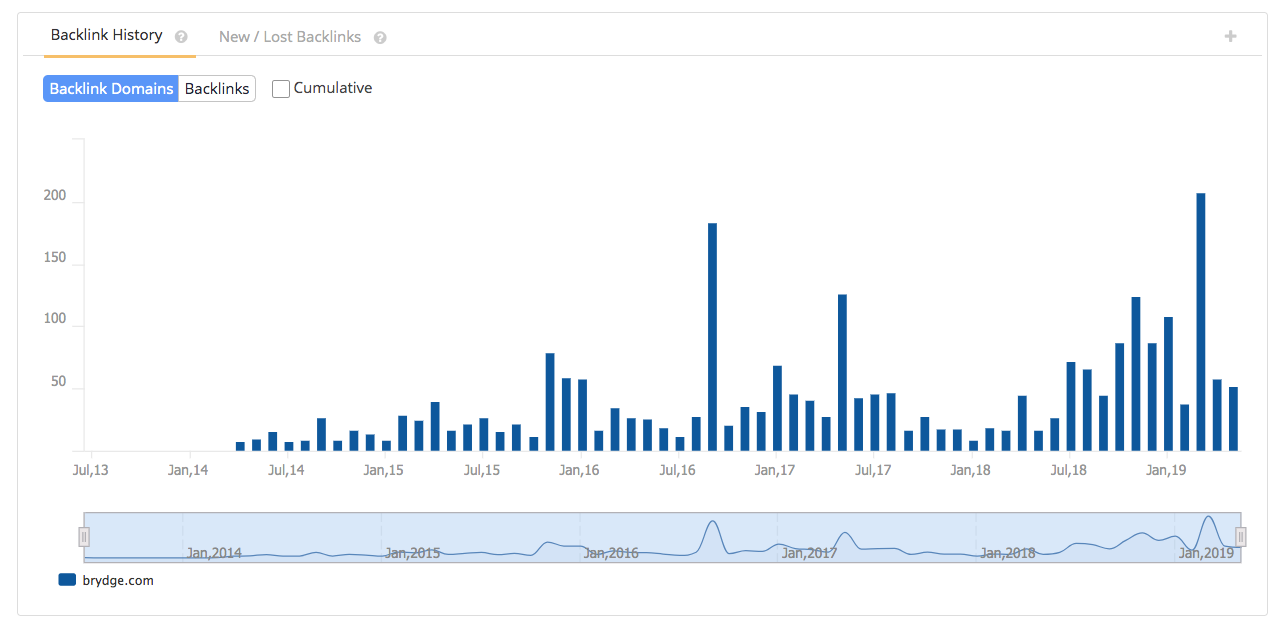Enable the Cumulative checkbox
Screen dimensions: 1285x624
281,88
